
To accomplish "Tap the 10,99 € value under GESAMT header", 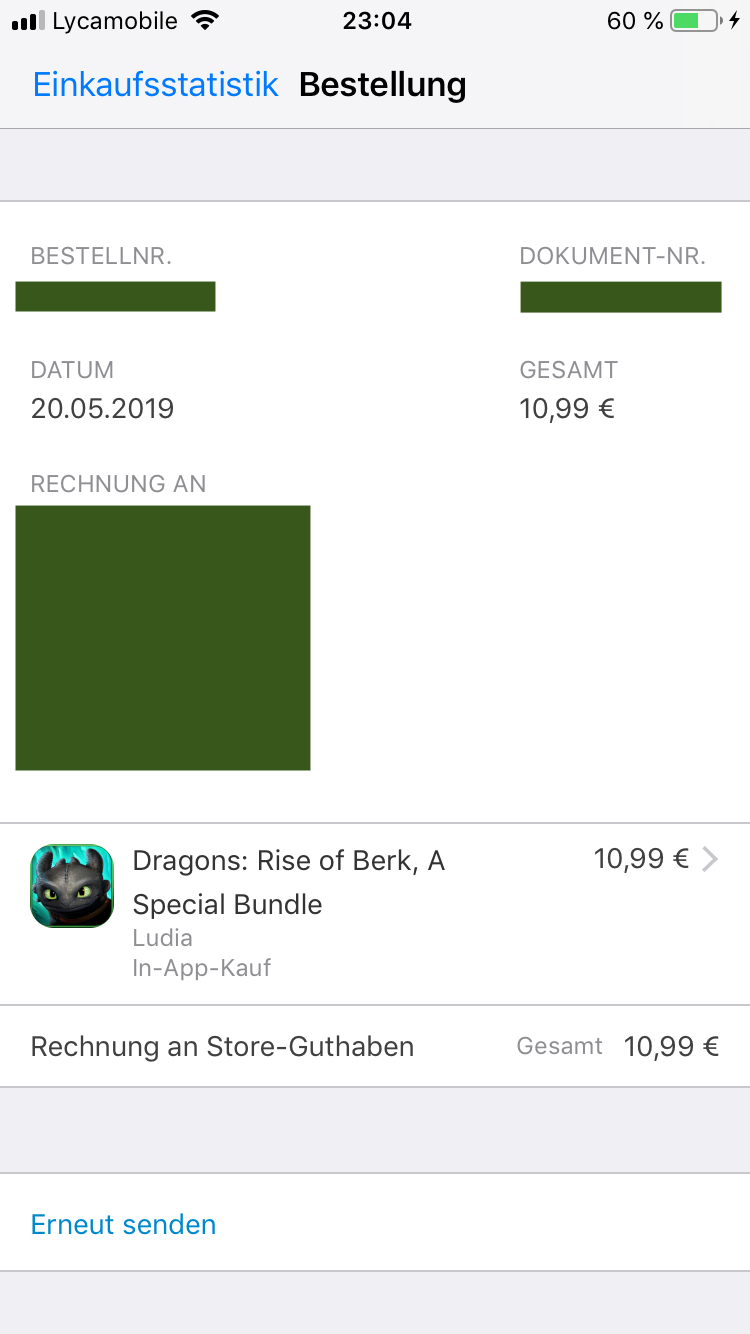I will (x=567, y=408).
